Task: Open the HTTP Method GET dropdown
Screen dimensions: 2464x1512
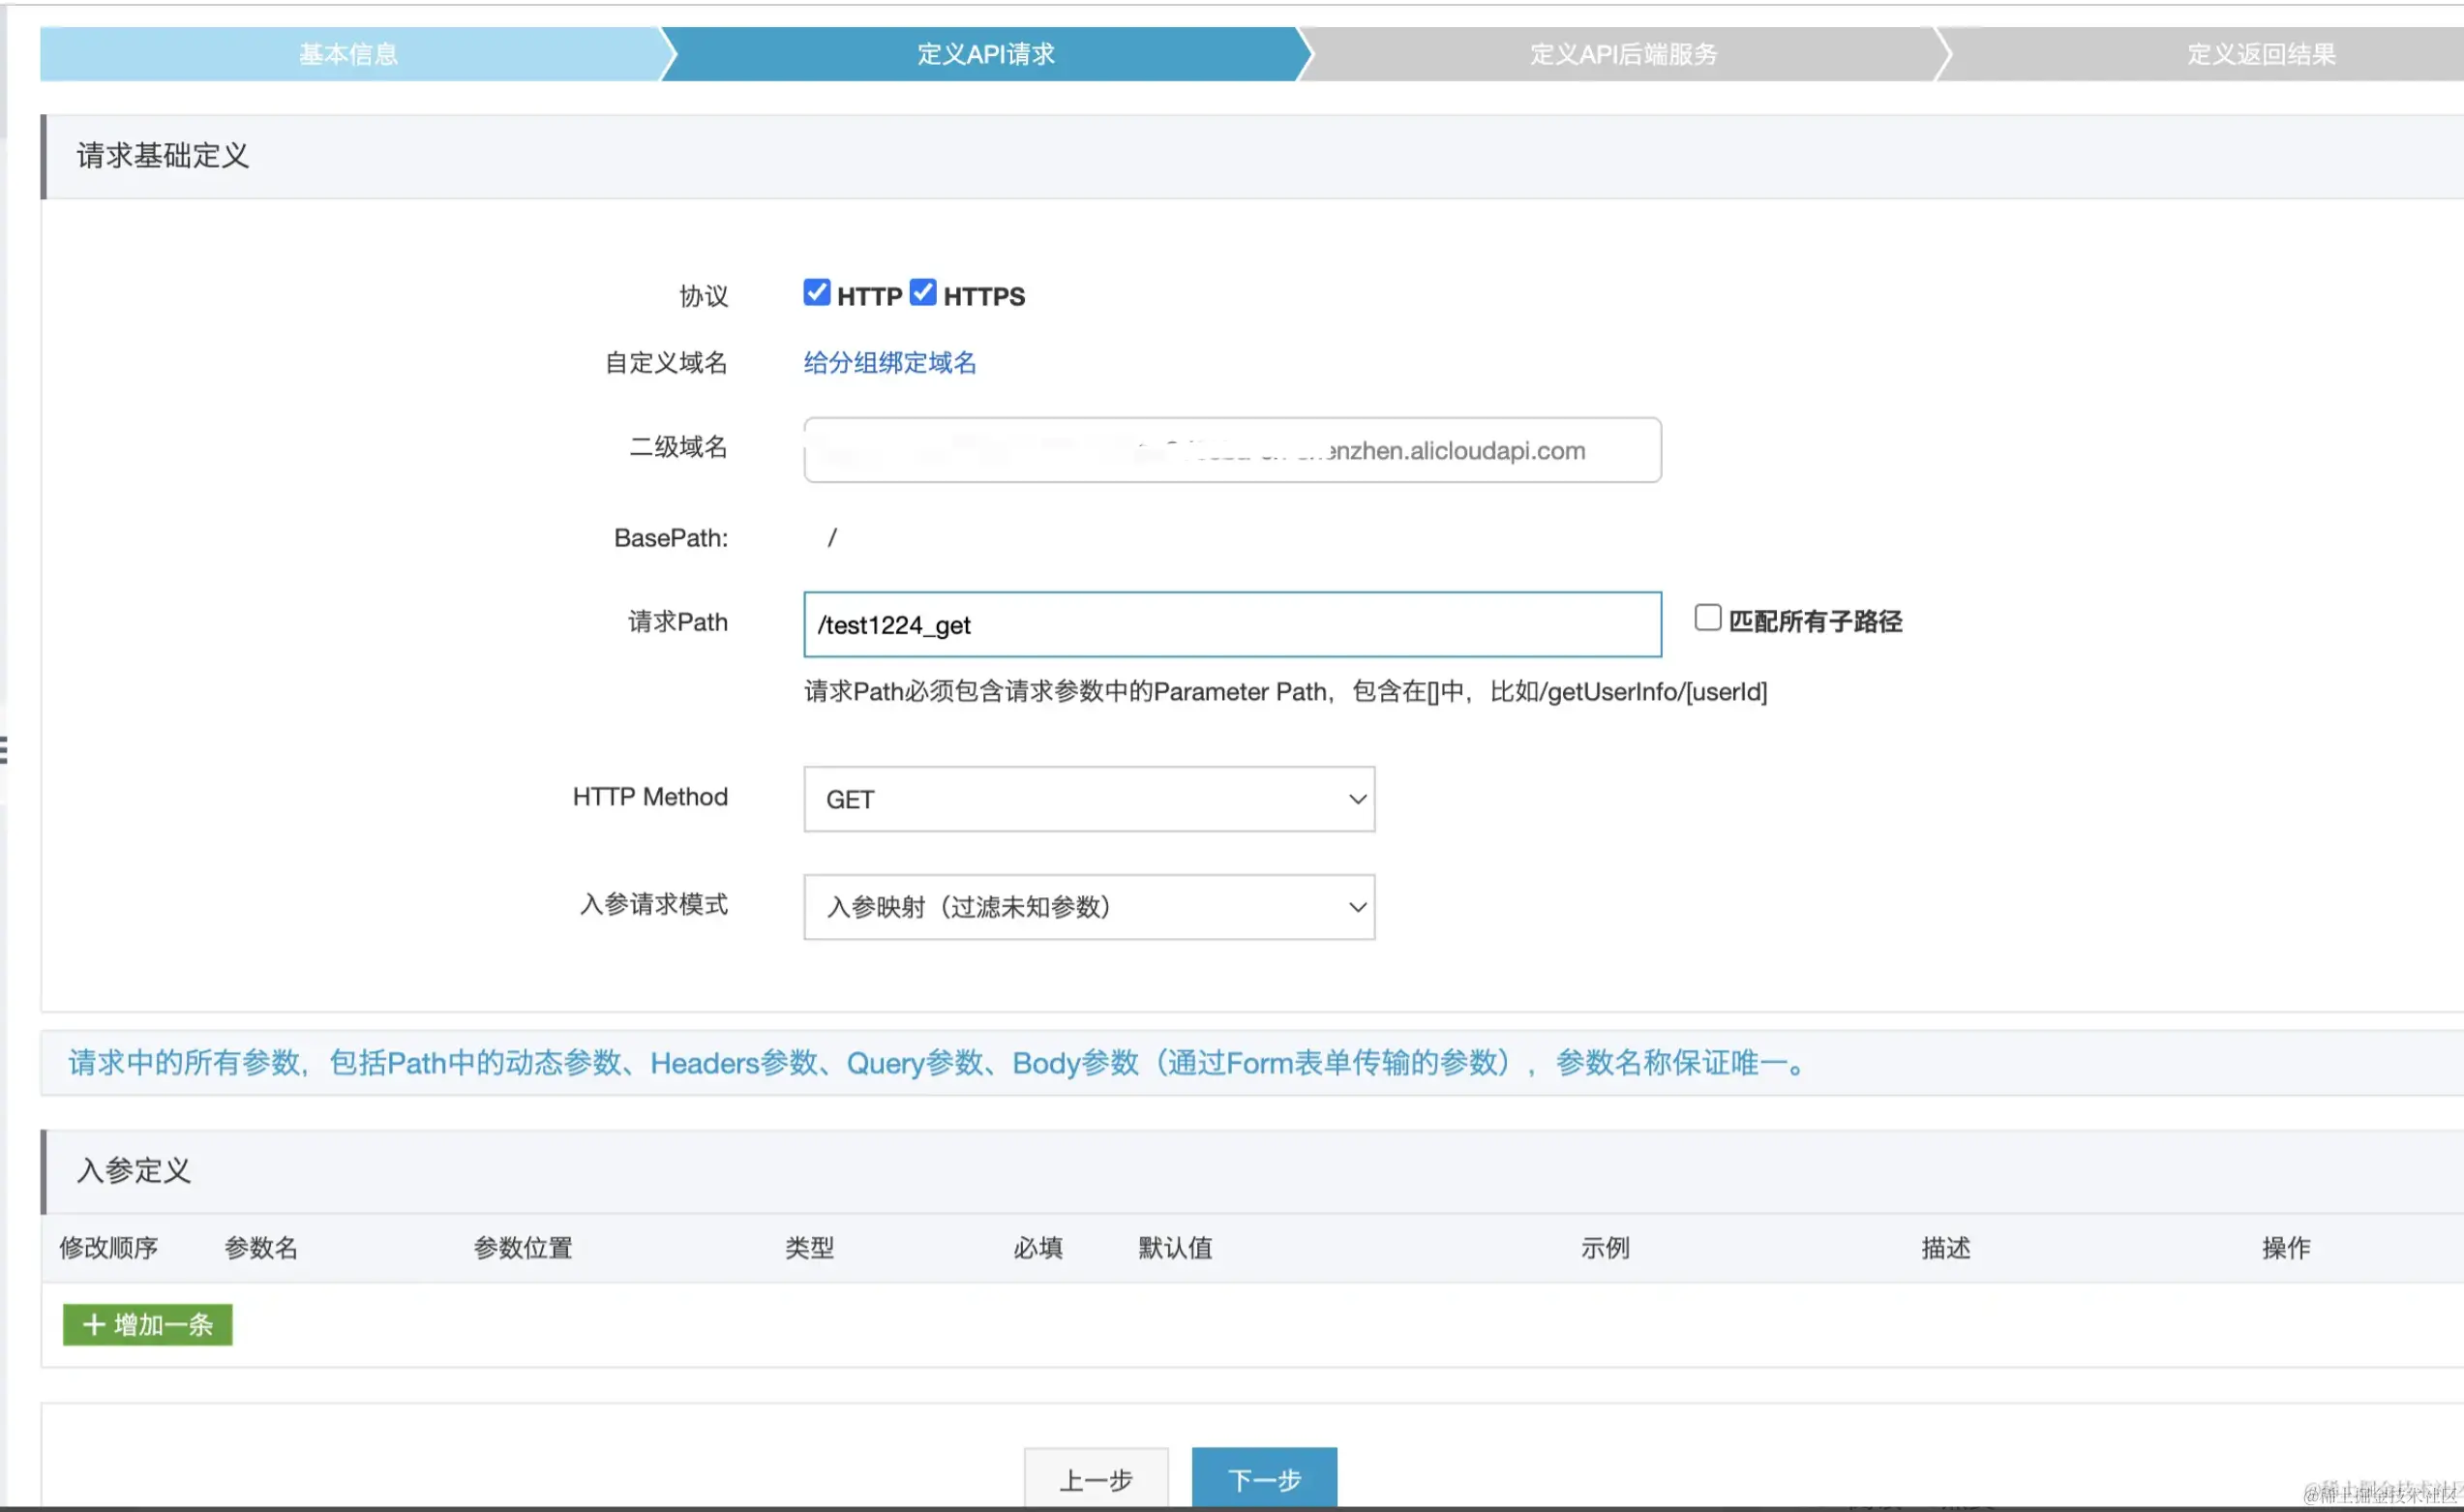Action: coord(1088,799)
